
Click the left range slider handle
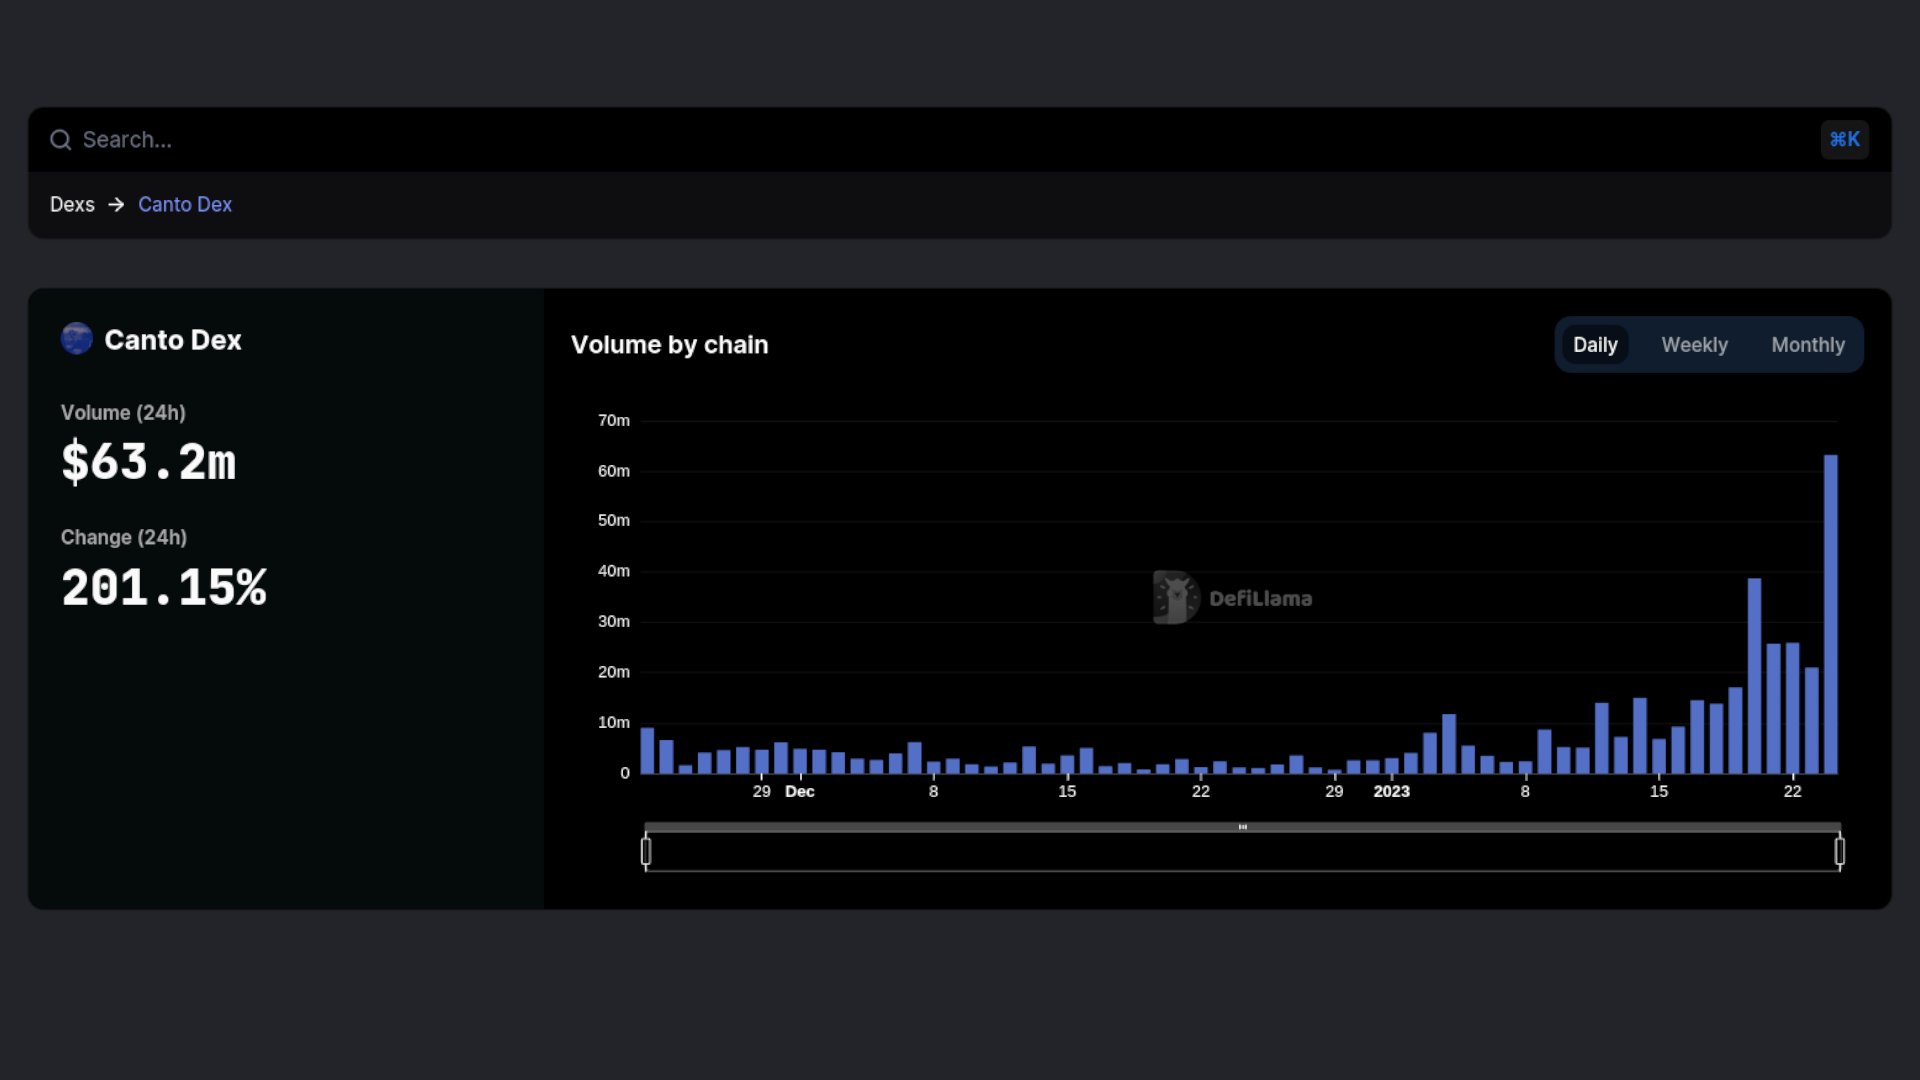(x=646, y=851)
